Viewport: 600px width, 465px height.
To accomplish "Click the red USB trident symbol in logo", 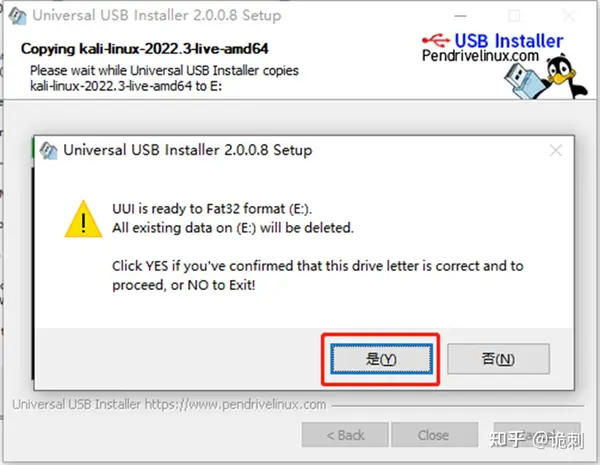I will point(436,39).
